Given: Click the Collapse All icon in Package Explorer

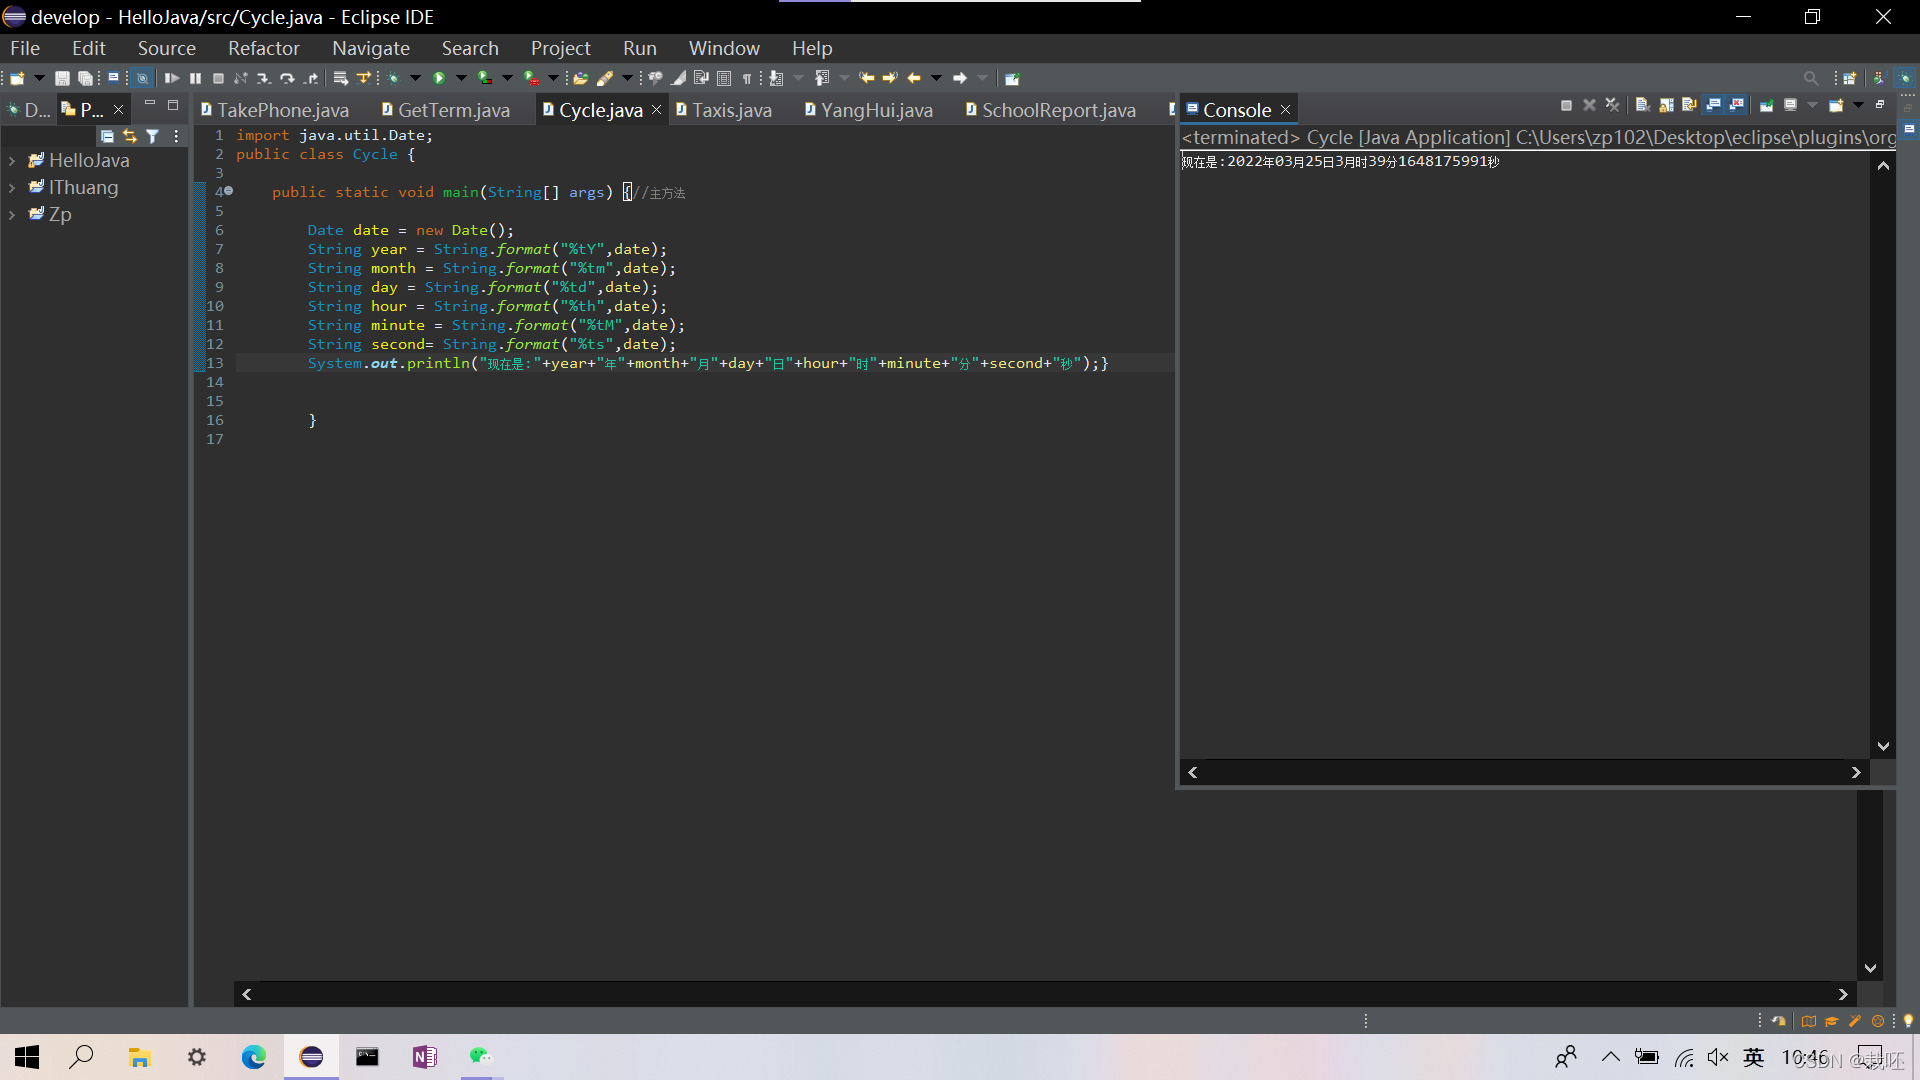Looking at the screenshot, I should point(107,136).
